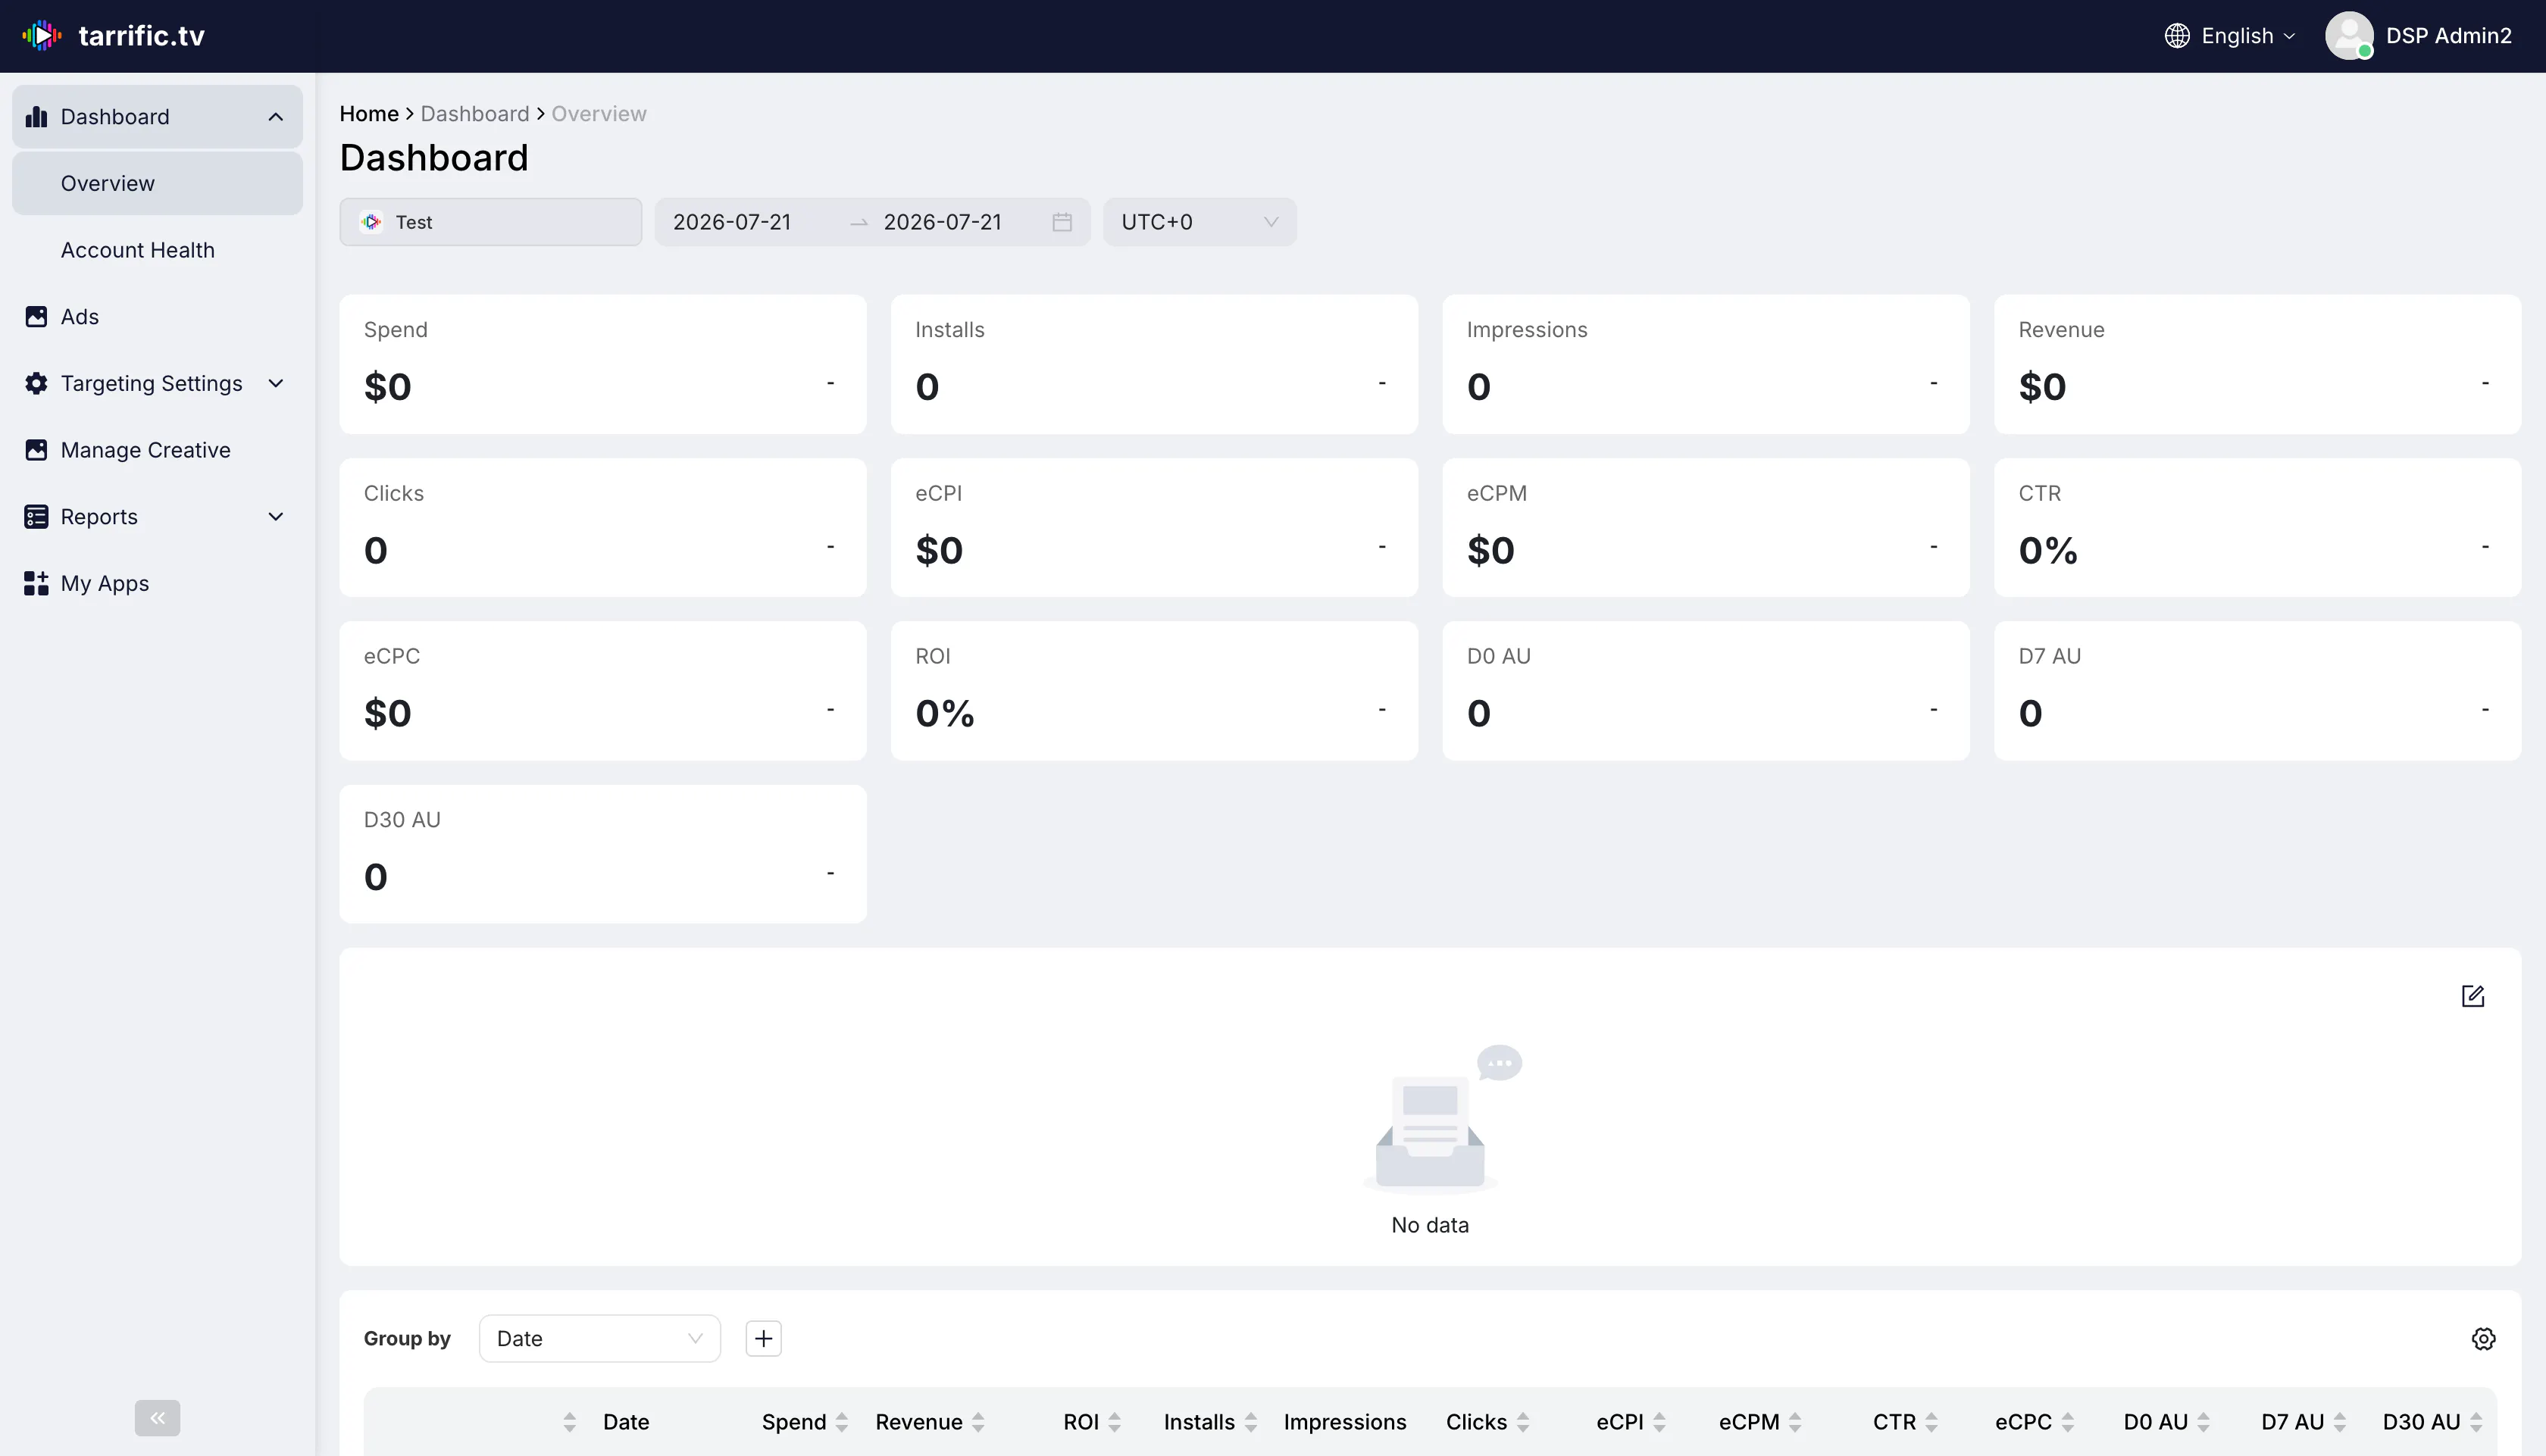Click the Spend metric card
The width and height of the screenshot is (2546, 1456).
[x=603, y=364]
